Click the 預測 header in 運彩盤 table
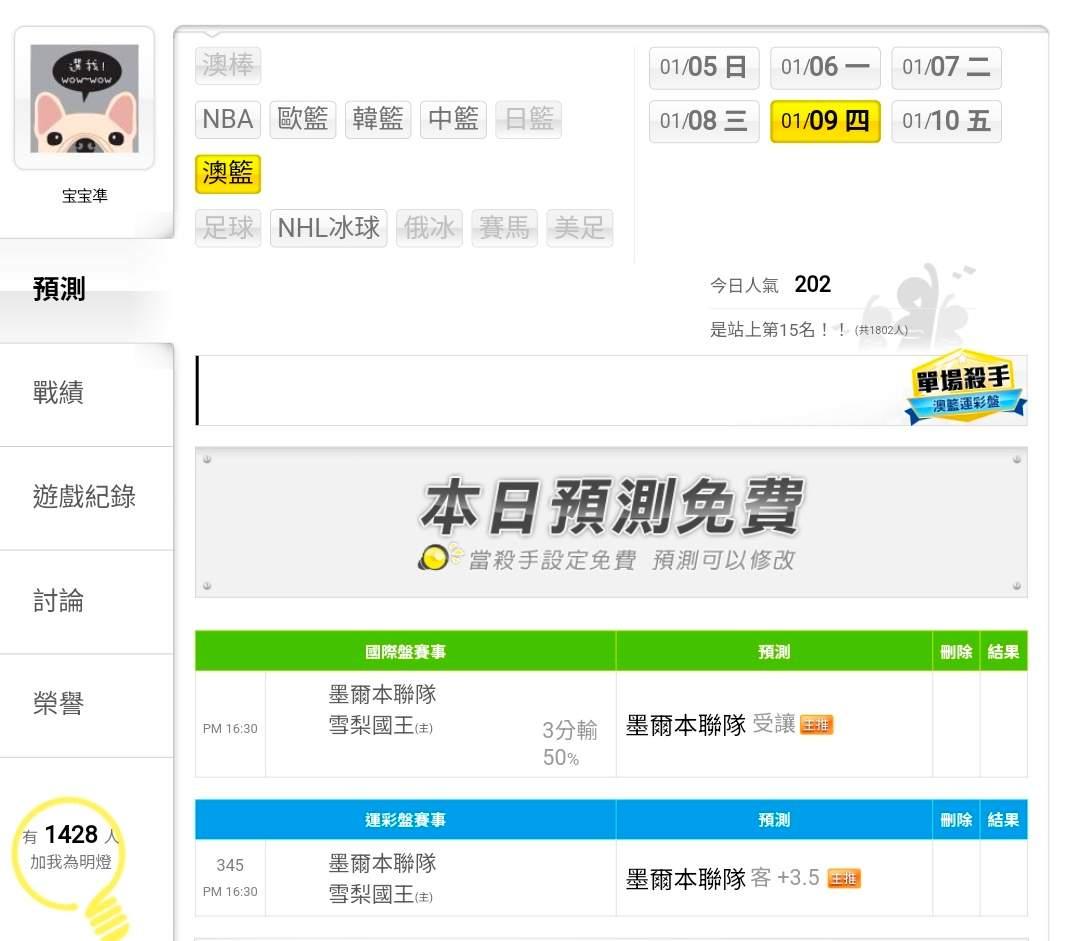Viewport: 1080px width, 941px height. click(x=773, y=820)
